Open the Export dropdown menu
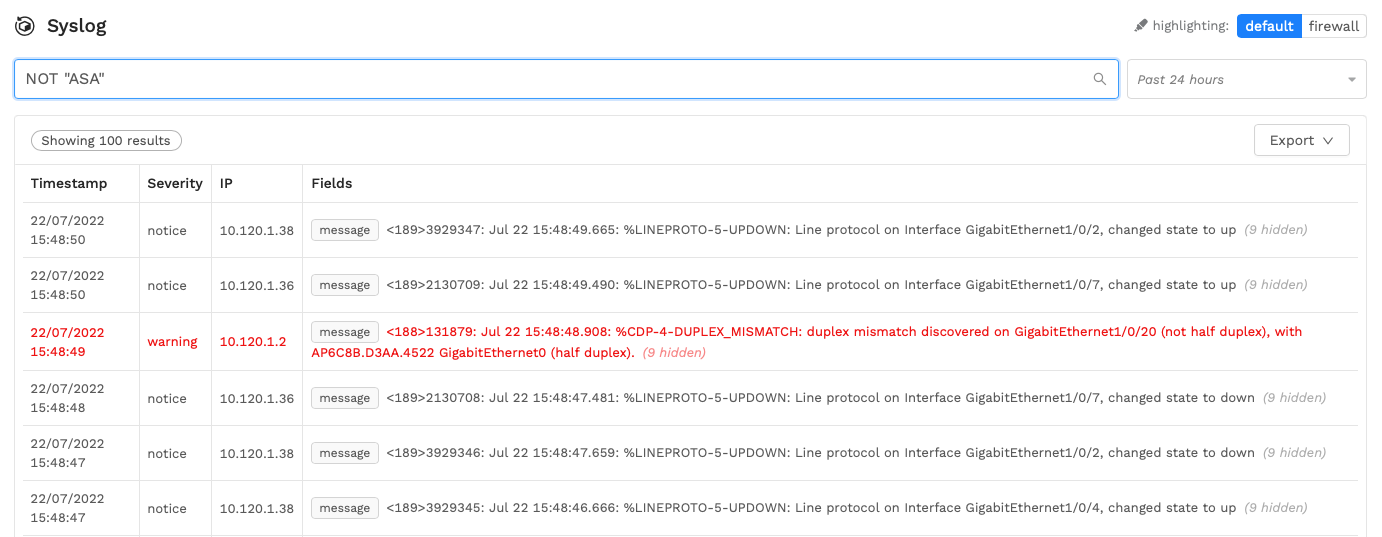 pos(1301,141)
